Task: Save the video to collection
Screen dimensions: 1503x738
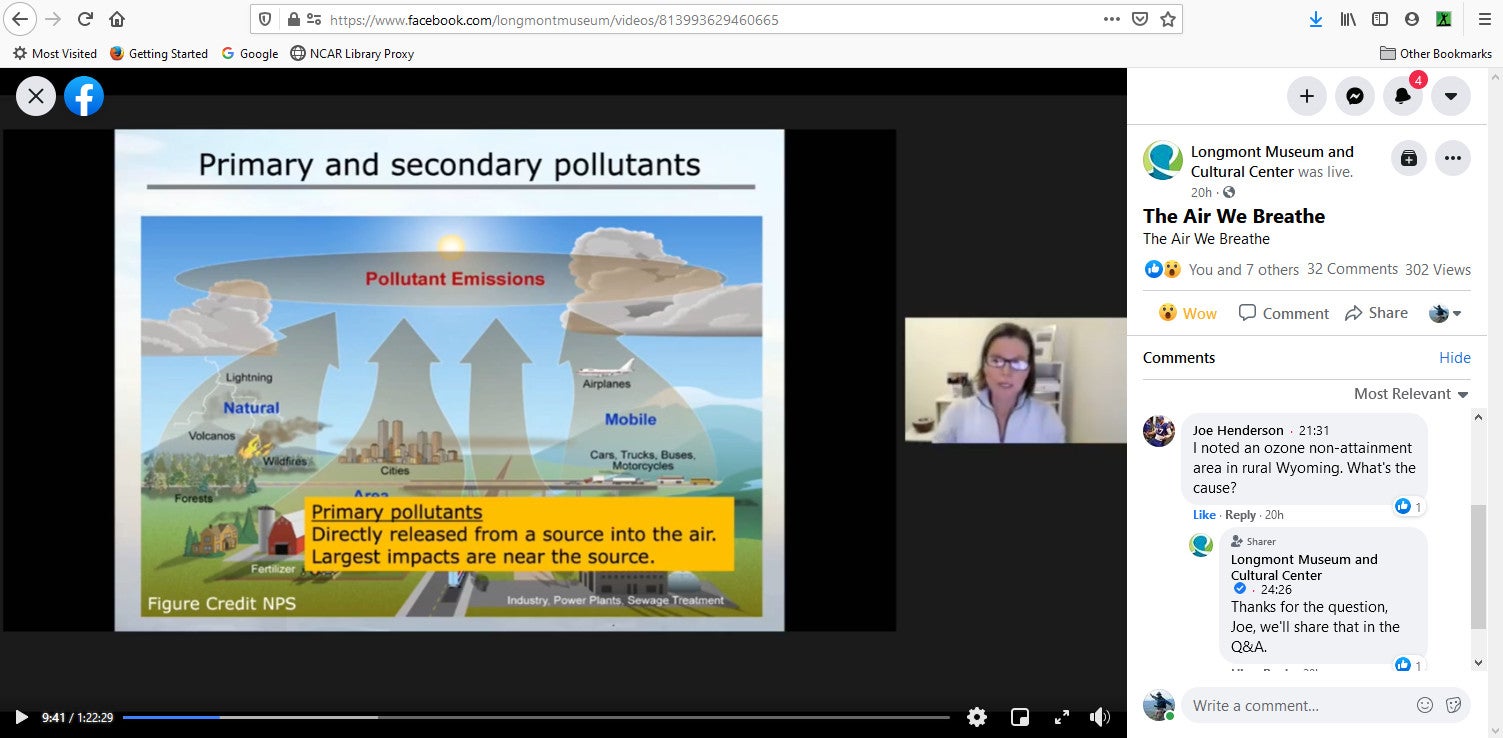Action: coord(1409,158)
